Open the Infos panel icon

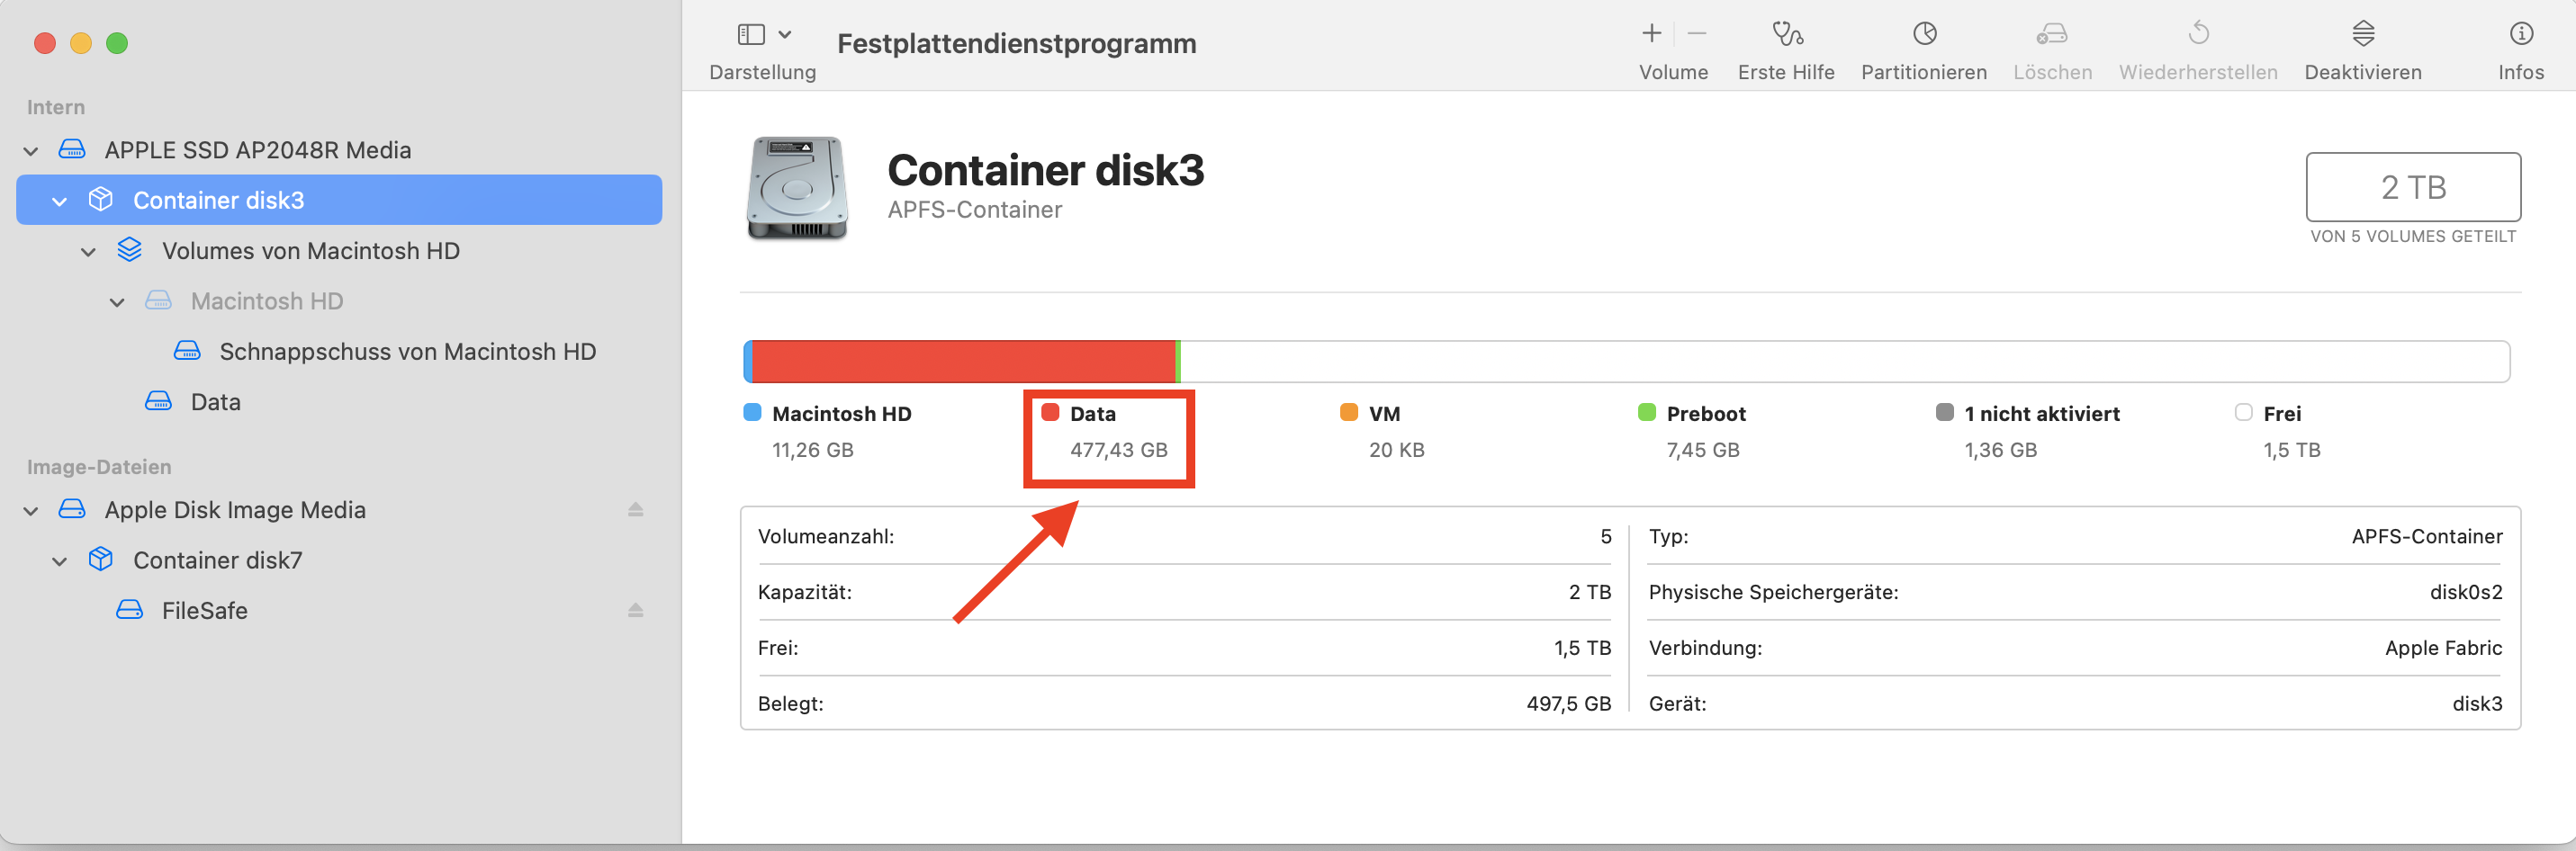[2520, 35]
